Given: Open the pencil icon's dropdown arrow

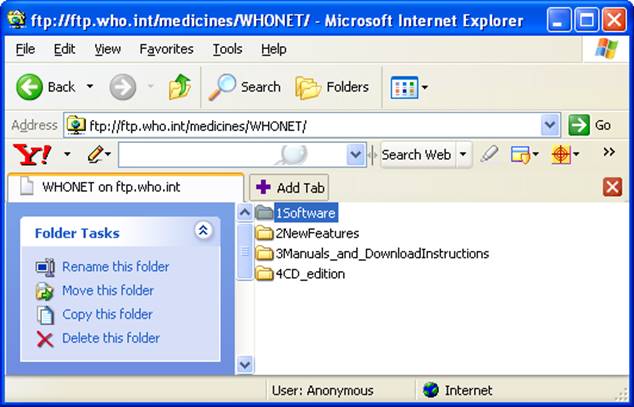Looking at the screenshot, I should click(x=108, y=154).
